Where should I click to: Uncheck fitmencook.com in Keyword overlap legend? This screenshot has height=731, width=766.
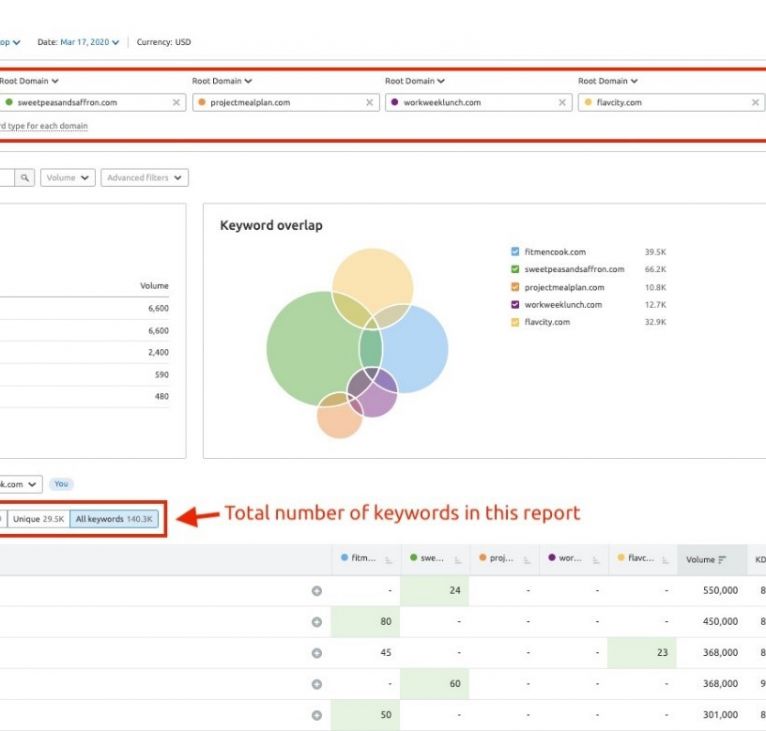(515, 252)
